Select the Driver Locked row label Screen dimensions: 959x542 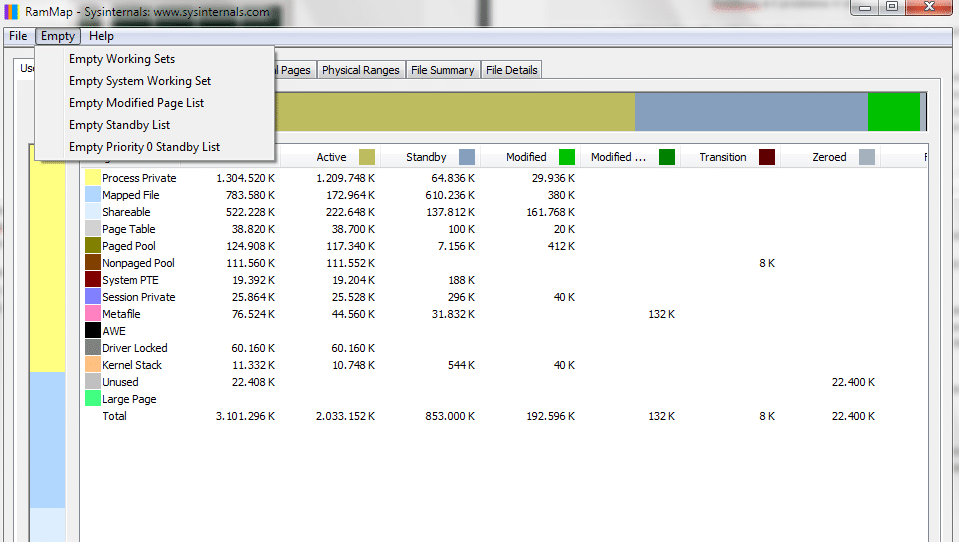135,348
